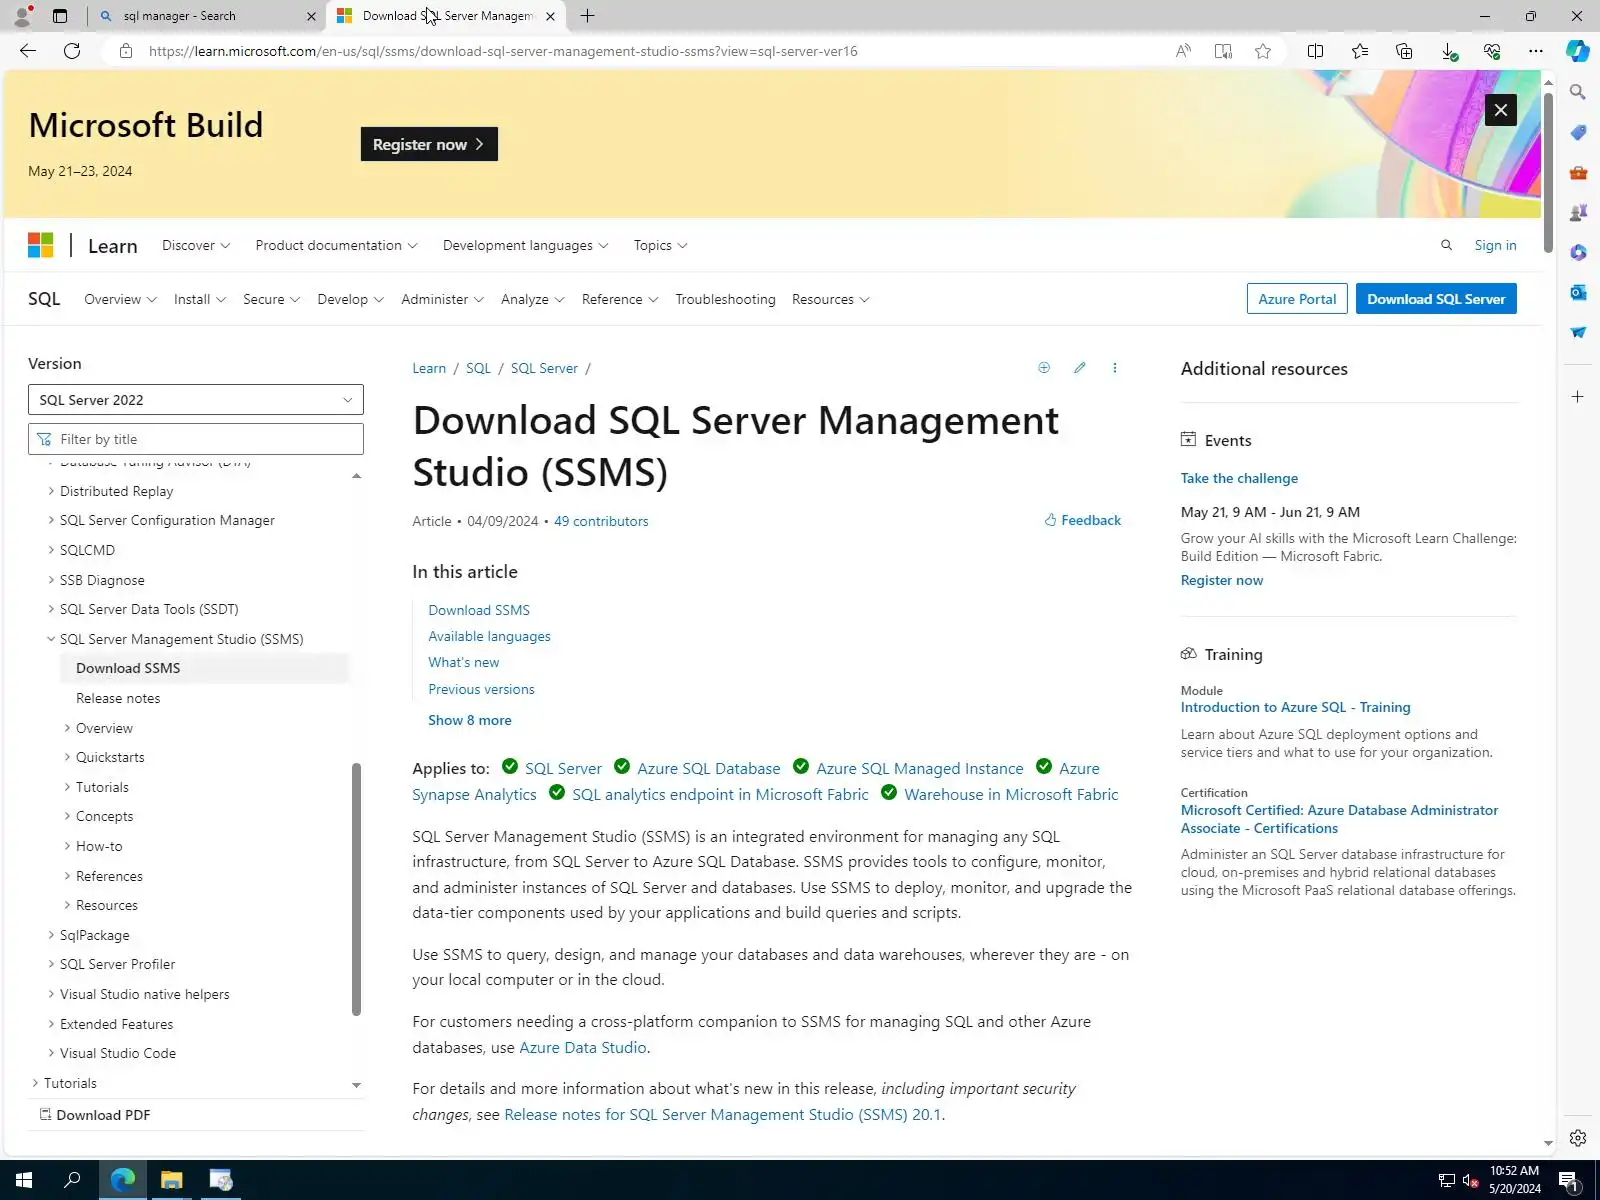This screenshot has height=1200, width=1600.
Task: Open article more actions menu
Action: pyautogui.click(x=1115, y=368)
